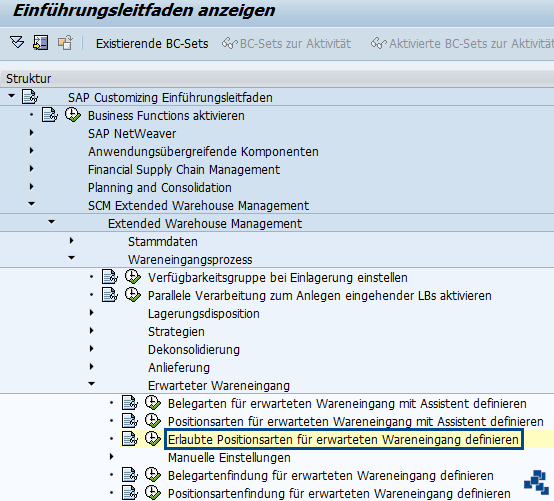The height and width of the screenshot is (501, 554).
Task: Execute icon for Verfügbarkeitsgruppe bei Einlagerung einstellen
Action: point(133,277)
